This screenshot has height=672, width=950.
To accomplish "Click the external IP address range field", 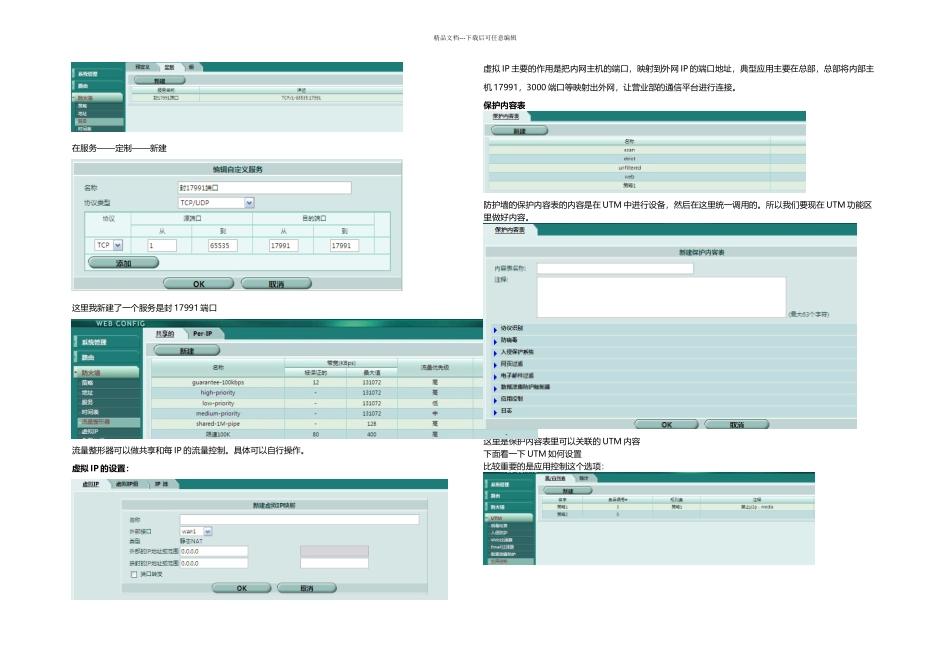I will (x=213, y=551).
